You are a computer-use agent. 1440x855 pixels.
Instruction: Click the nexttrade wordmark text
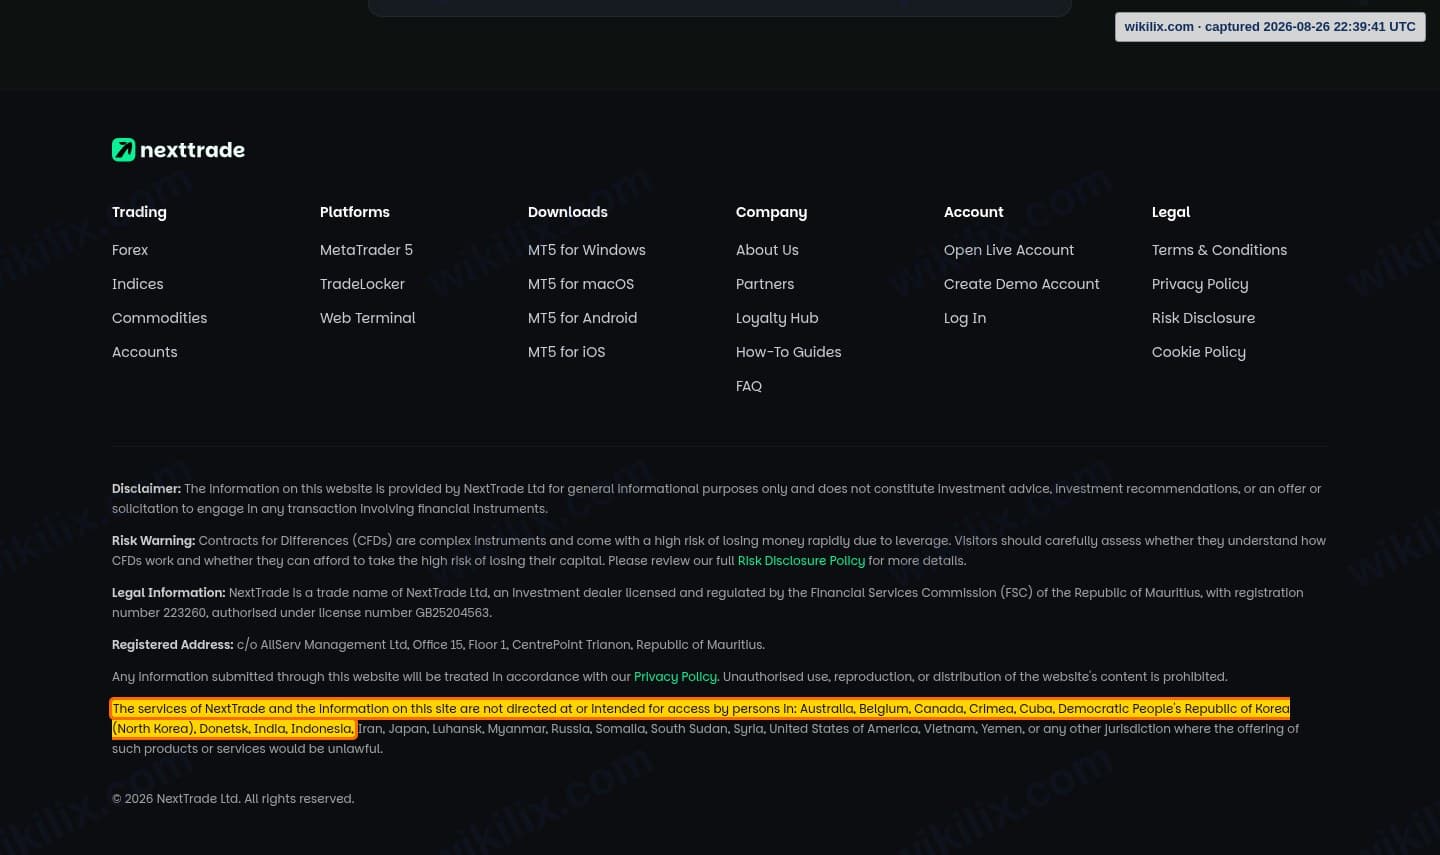point(192,150)
